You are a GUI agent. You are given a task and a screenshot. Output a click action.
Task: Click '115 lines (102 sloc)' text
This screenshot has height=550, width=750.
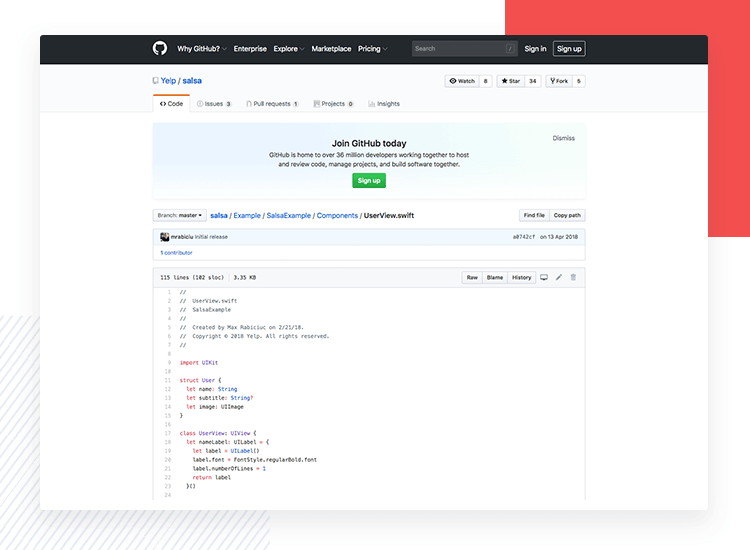(x=192, y=277)
